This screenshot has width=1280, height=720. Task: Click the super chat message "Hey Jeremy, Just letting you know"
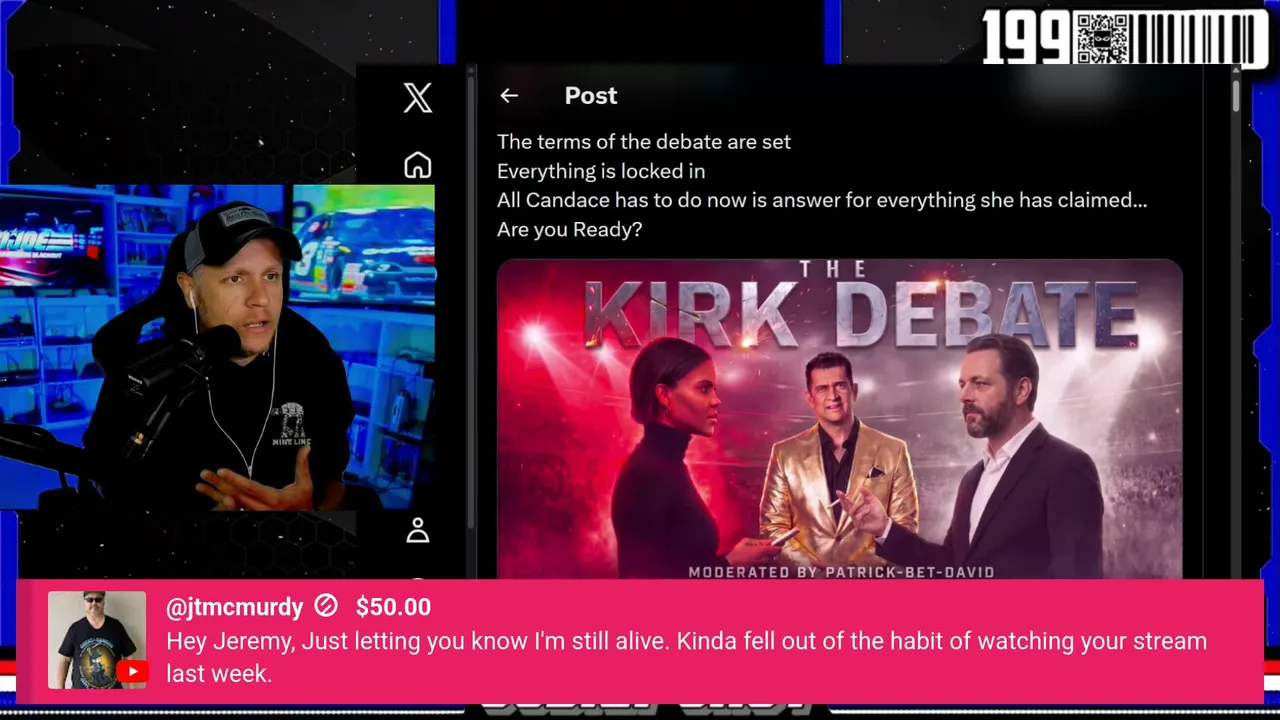(686, 657)
